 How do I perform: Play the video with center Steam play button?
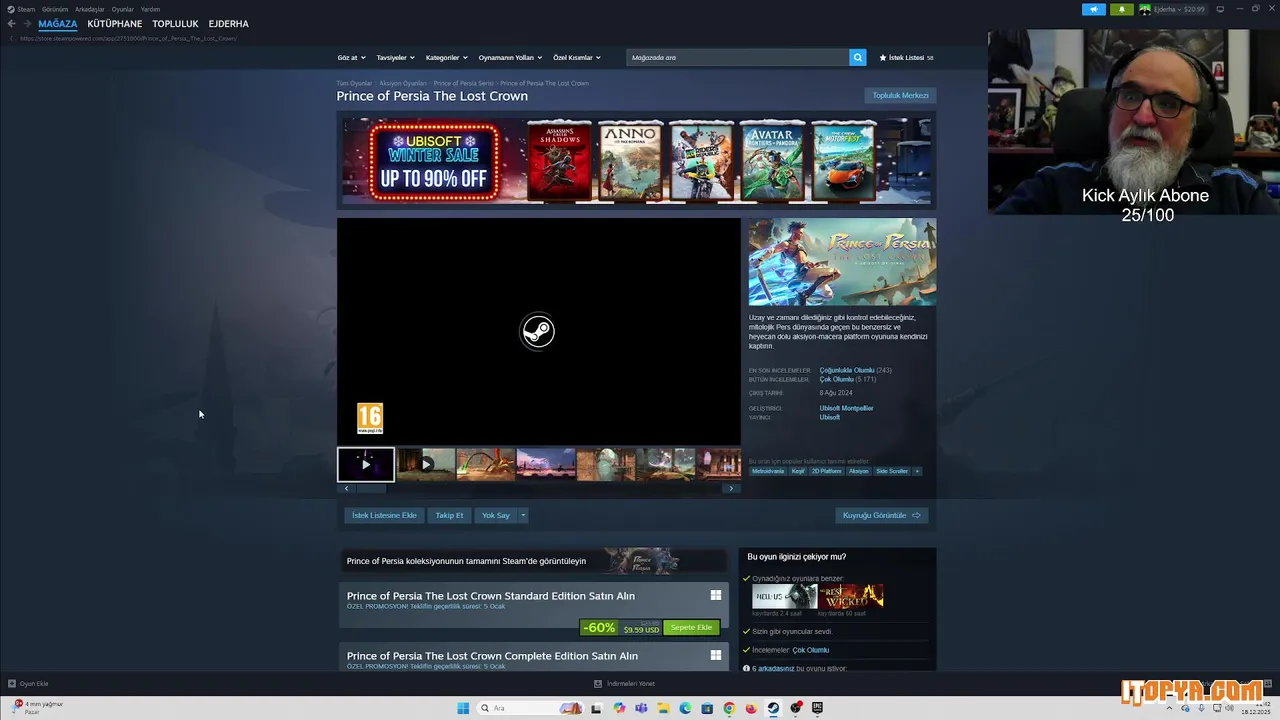[538, 331]
